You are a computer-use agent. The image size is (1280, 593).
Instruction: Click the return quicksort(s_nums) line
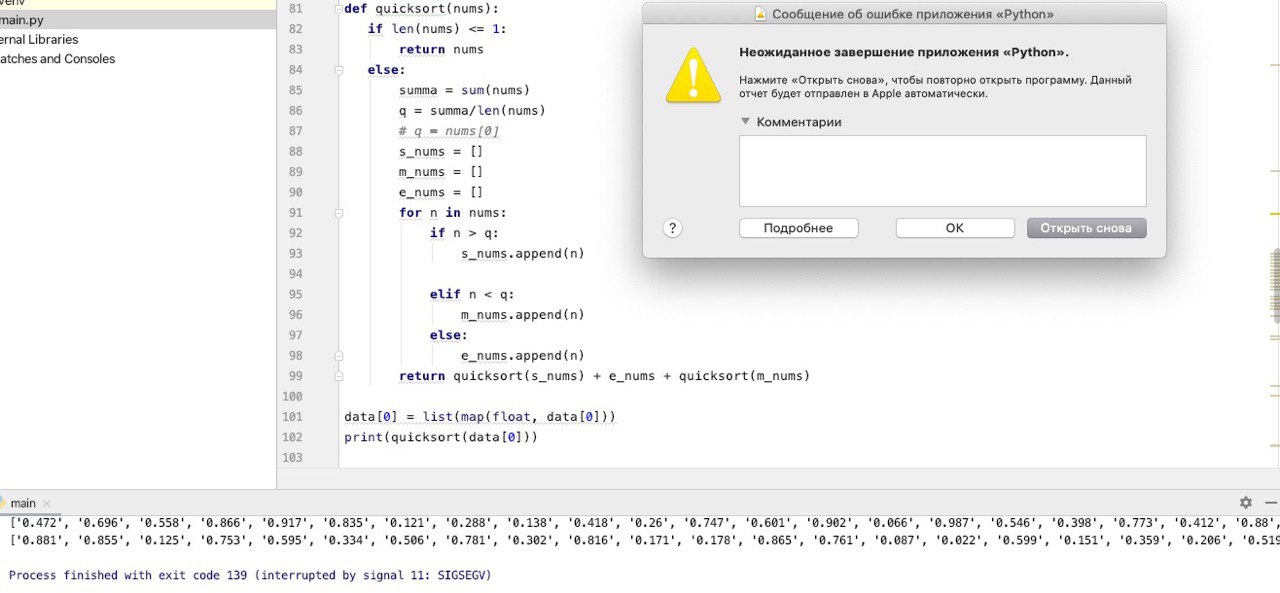[604, 376]
